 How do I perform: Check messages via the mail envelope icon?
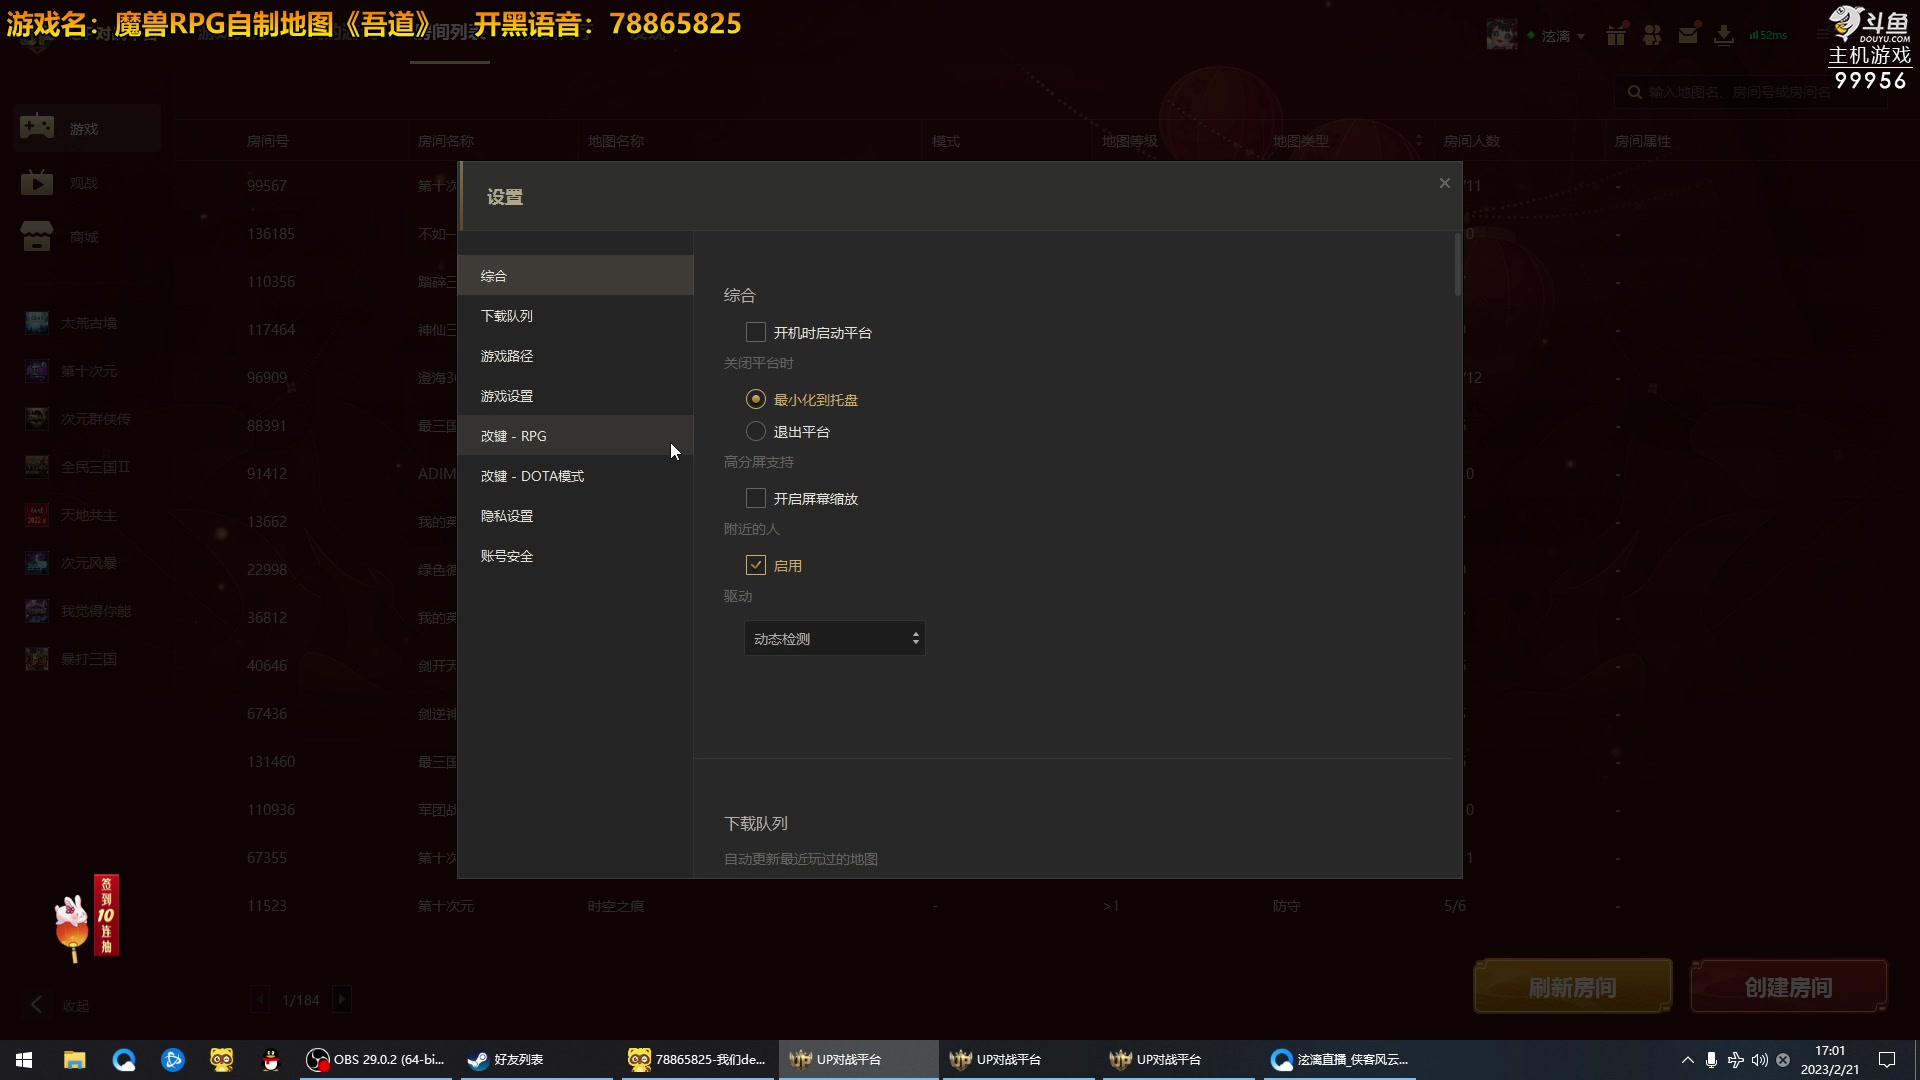coord(1688,34)
